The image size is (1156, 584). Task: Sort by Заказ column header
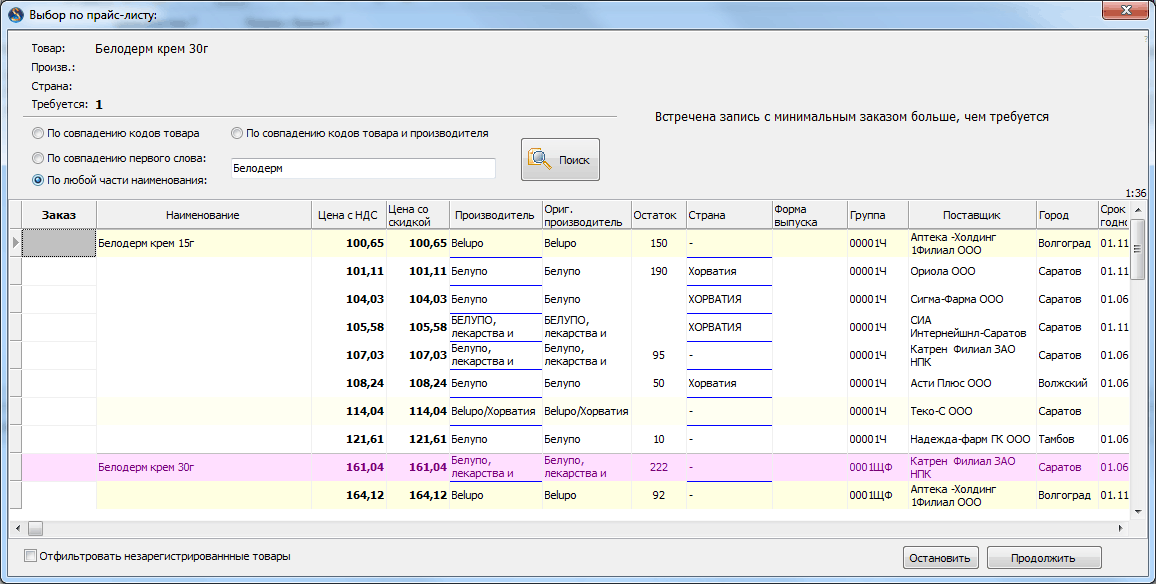tap(59, 215)
